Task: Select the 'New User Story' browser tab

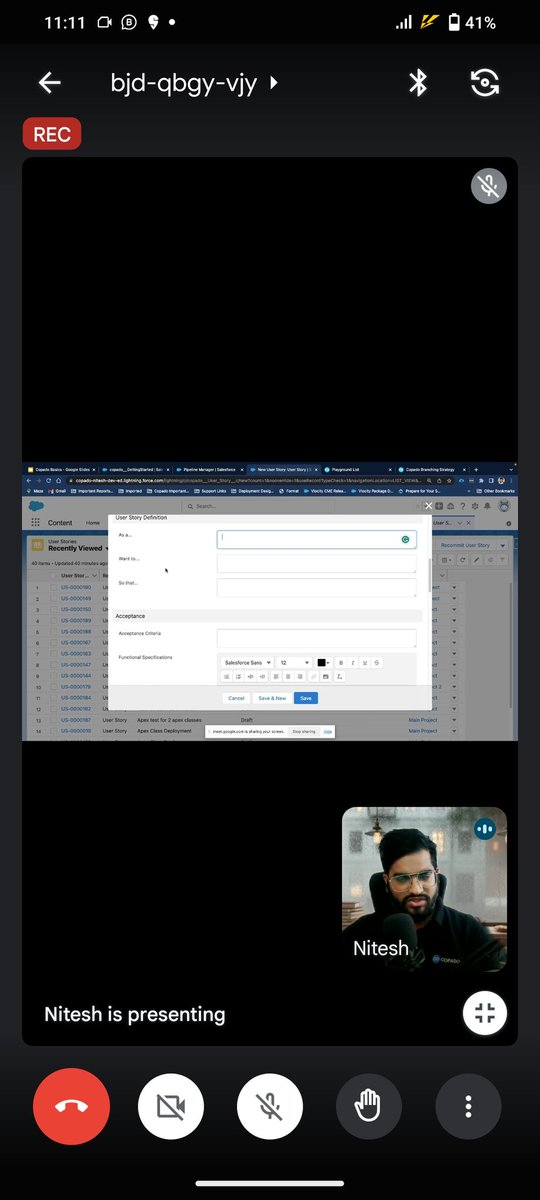Action: click(x=283, y=468)
